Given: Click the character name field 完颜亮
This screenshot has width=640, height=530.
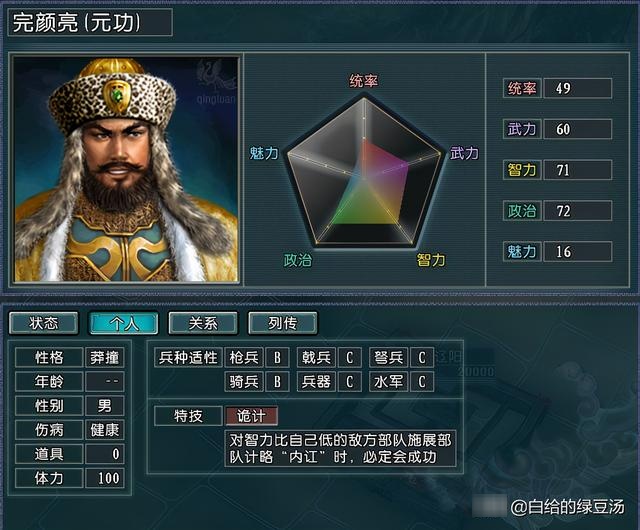Looking at the screenshot, I should 90,22.
